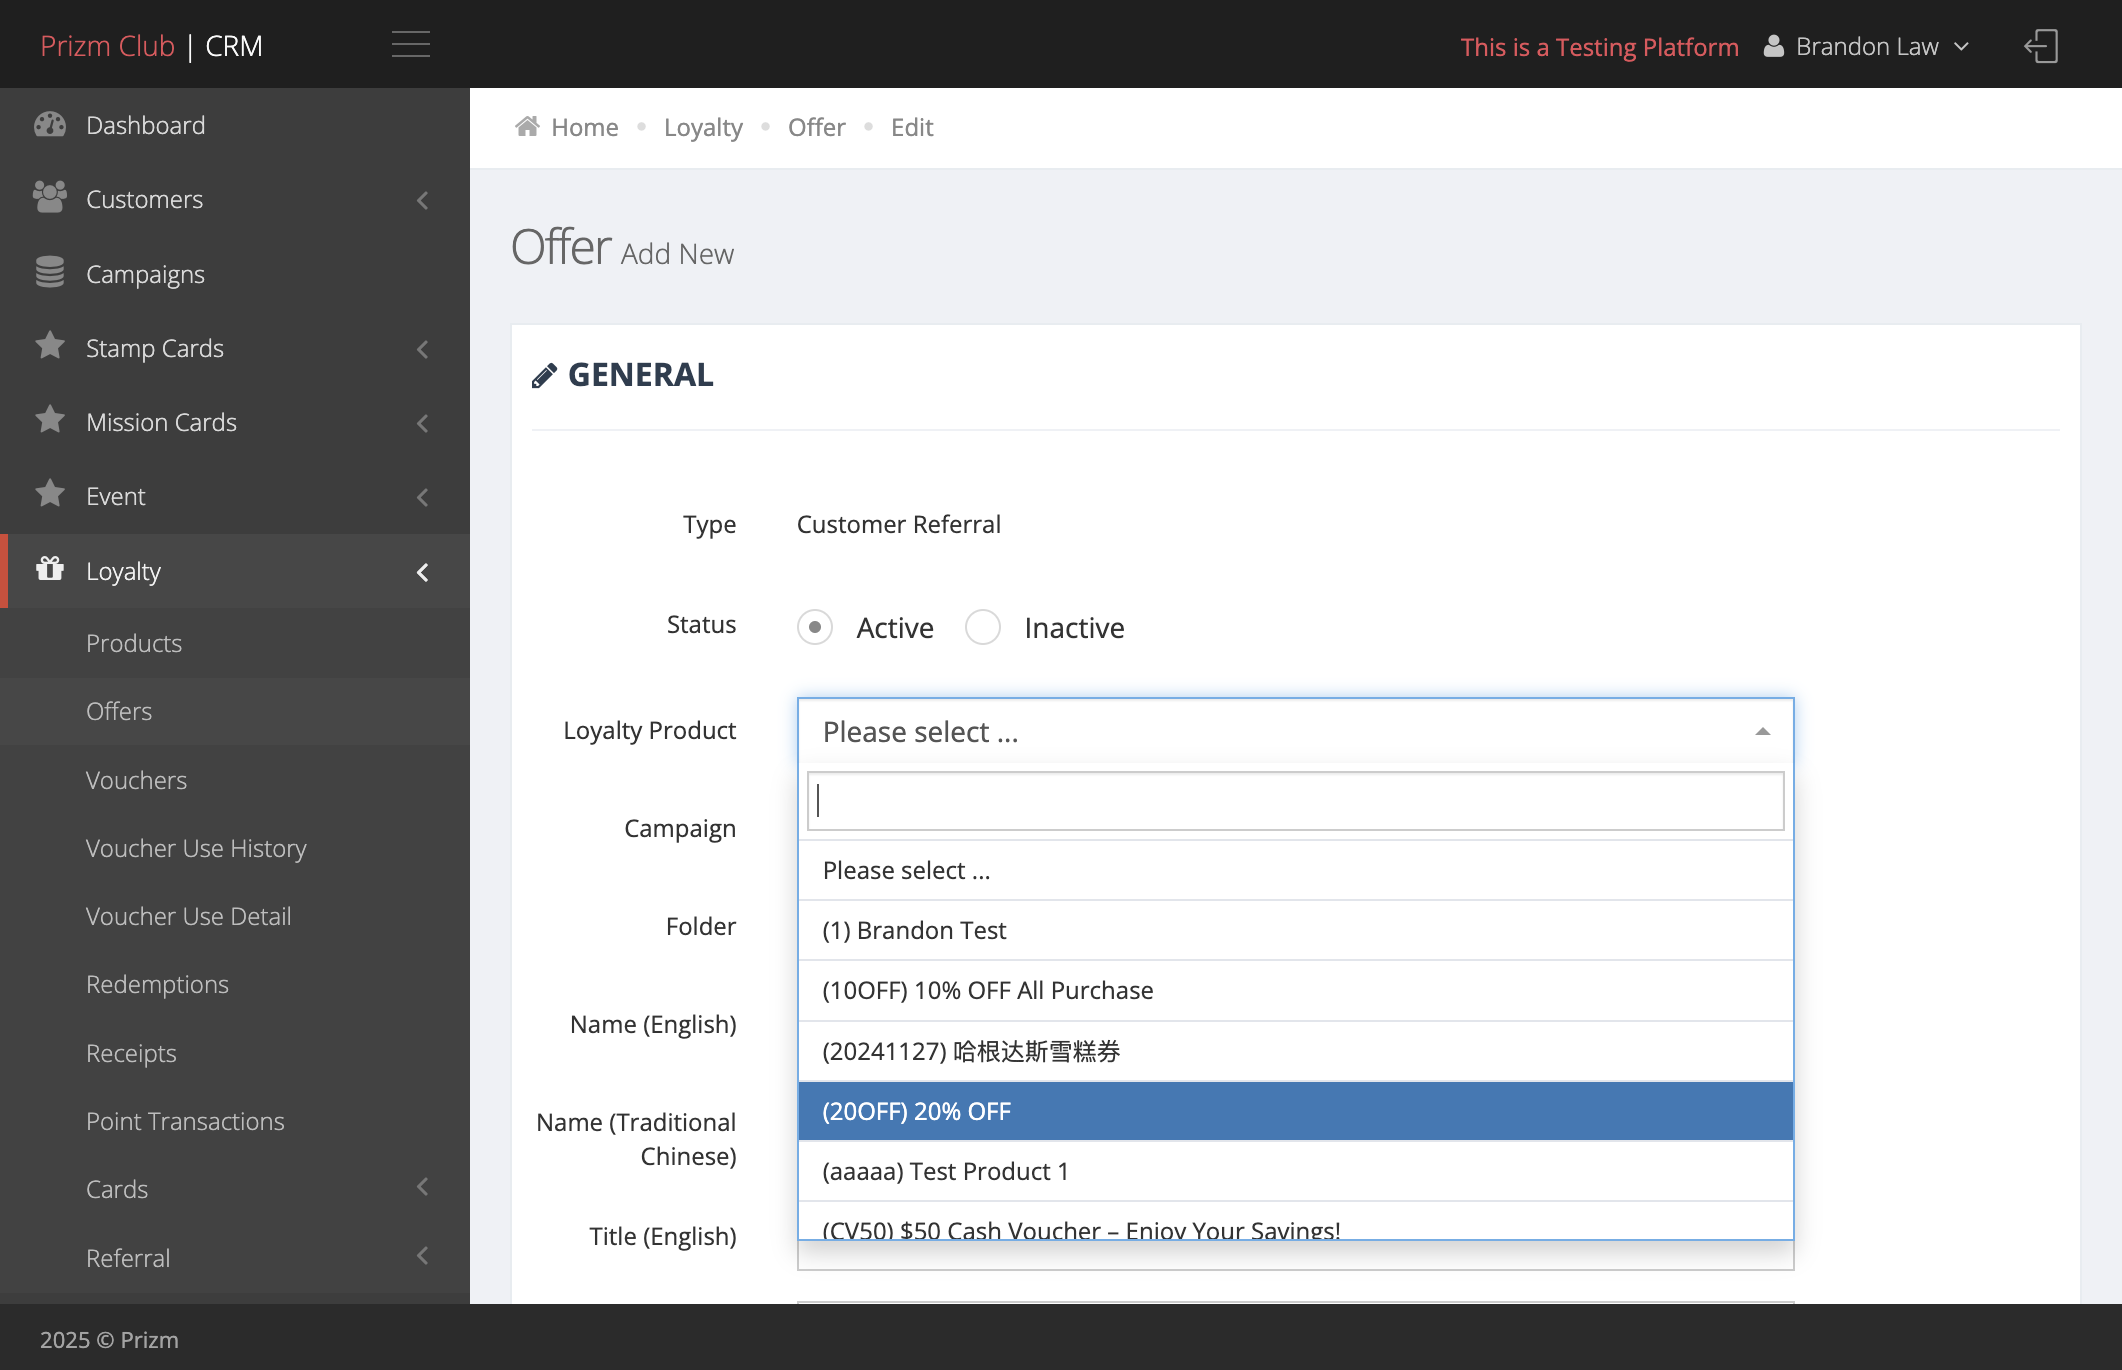Click the Loyalty gift icon
Image resolution: width=2122 pixels, height=1370 pixels.
click(50, 568)
